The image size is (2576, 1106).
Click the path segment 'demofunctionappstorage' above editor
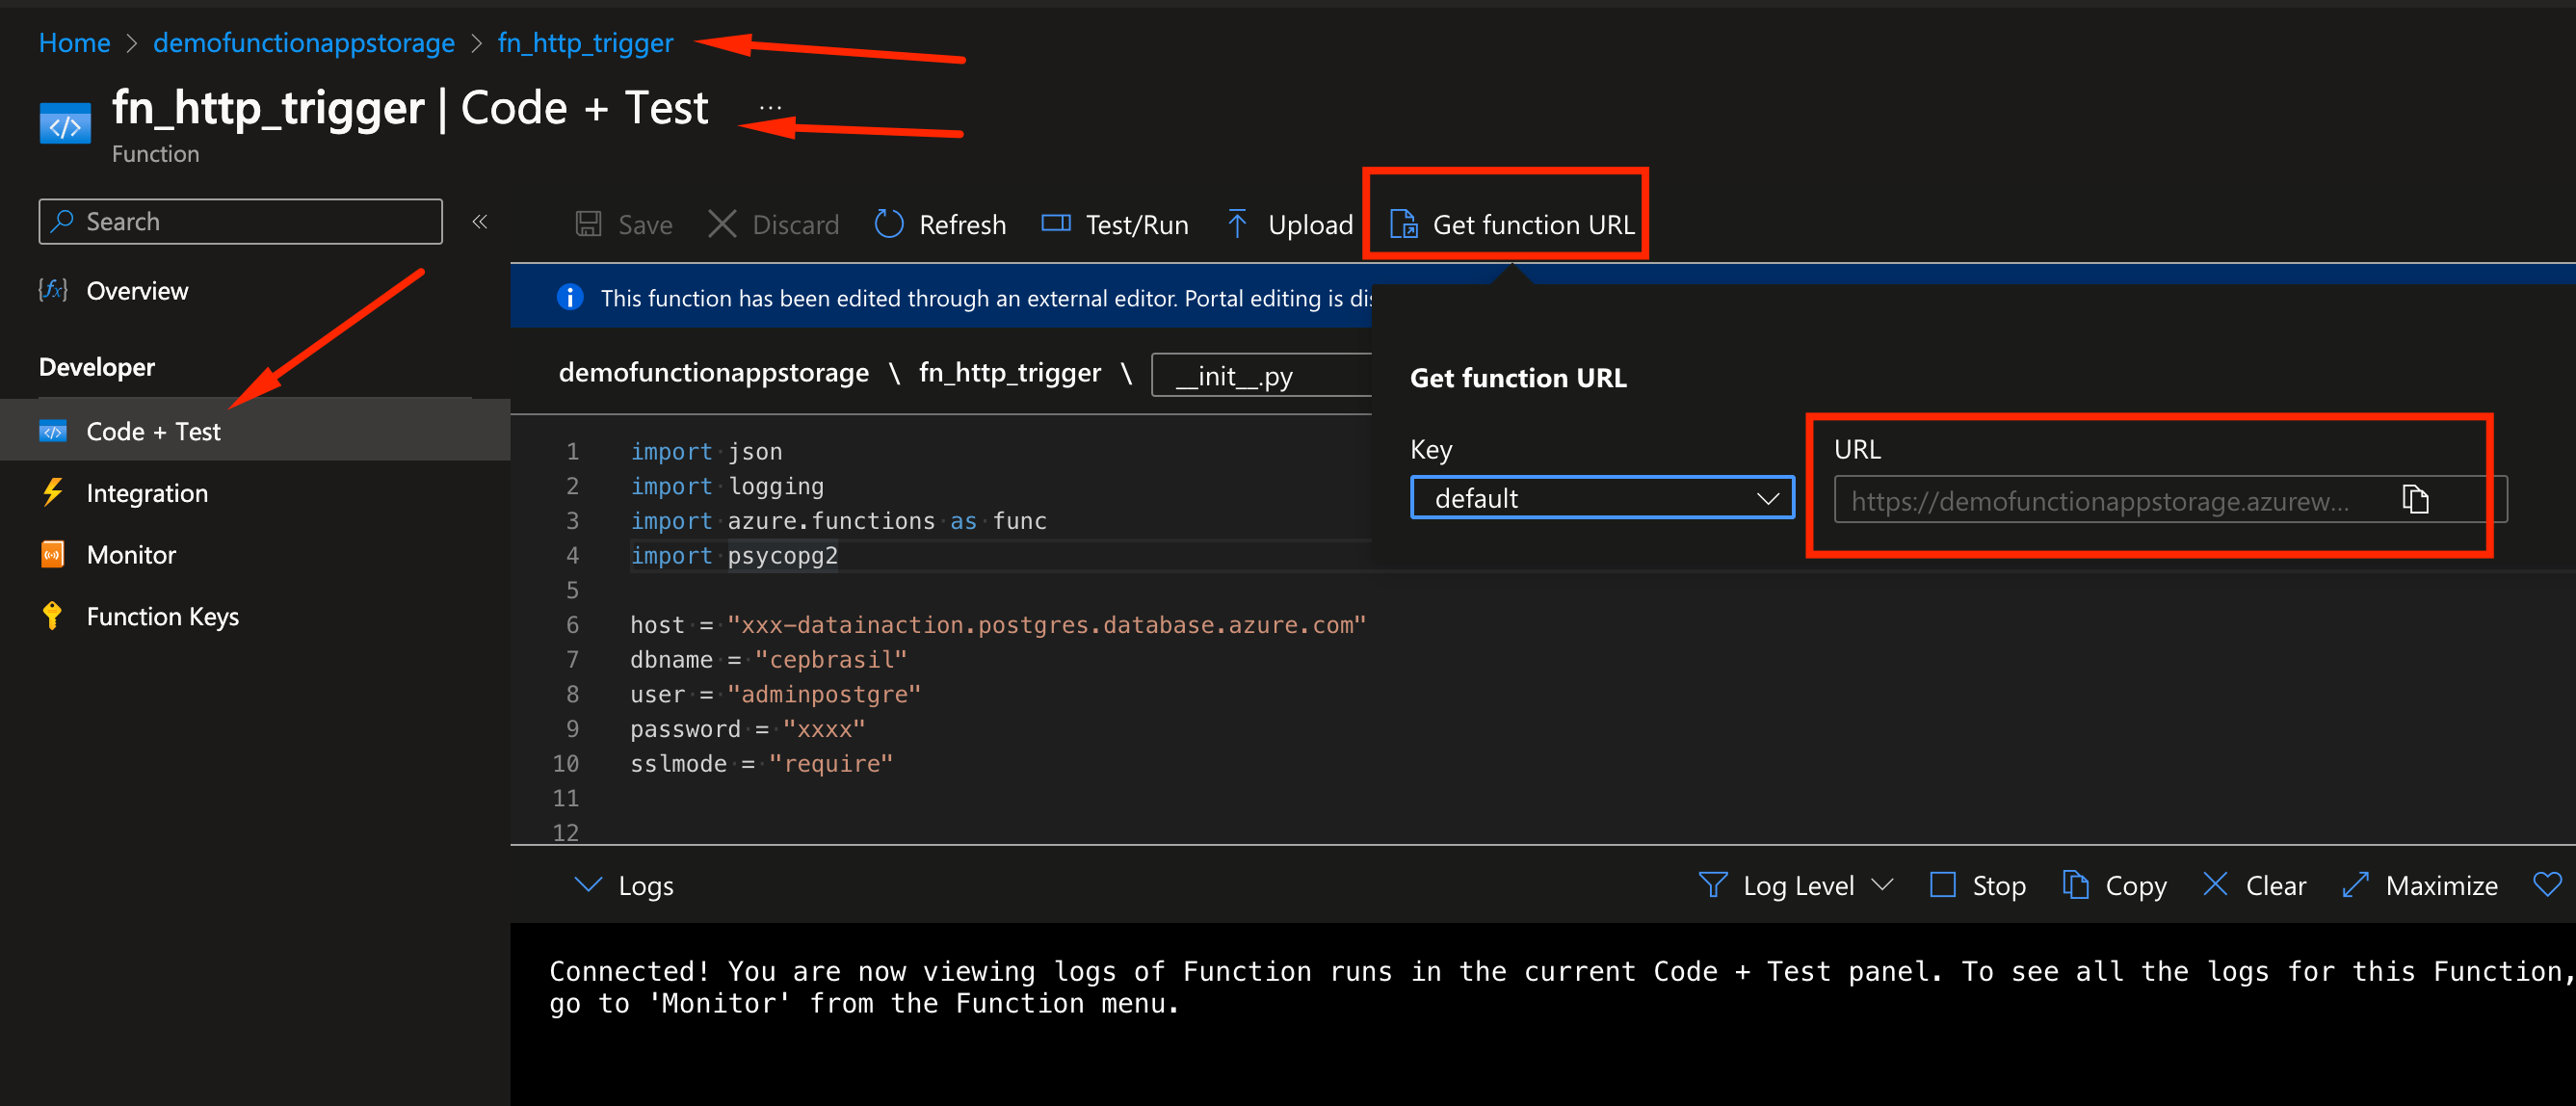pyautogui.click(x=713, y=372)
